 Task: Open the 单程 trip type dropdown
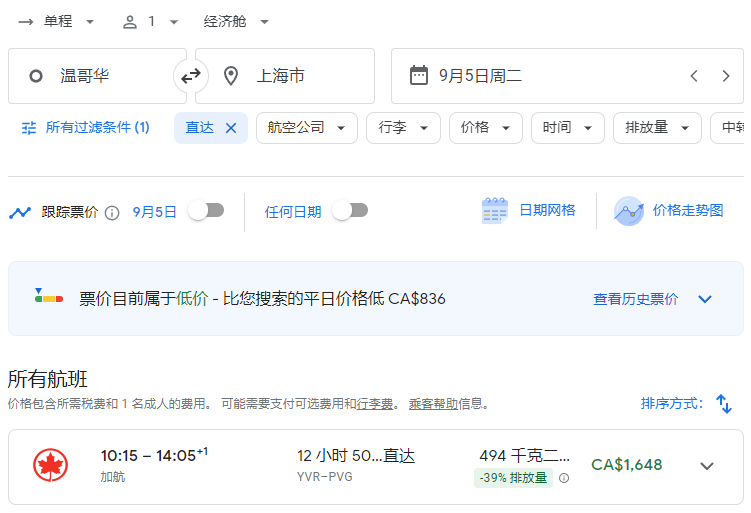pyautogui.click(x=57, y=21)
